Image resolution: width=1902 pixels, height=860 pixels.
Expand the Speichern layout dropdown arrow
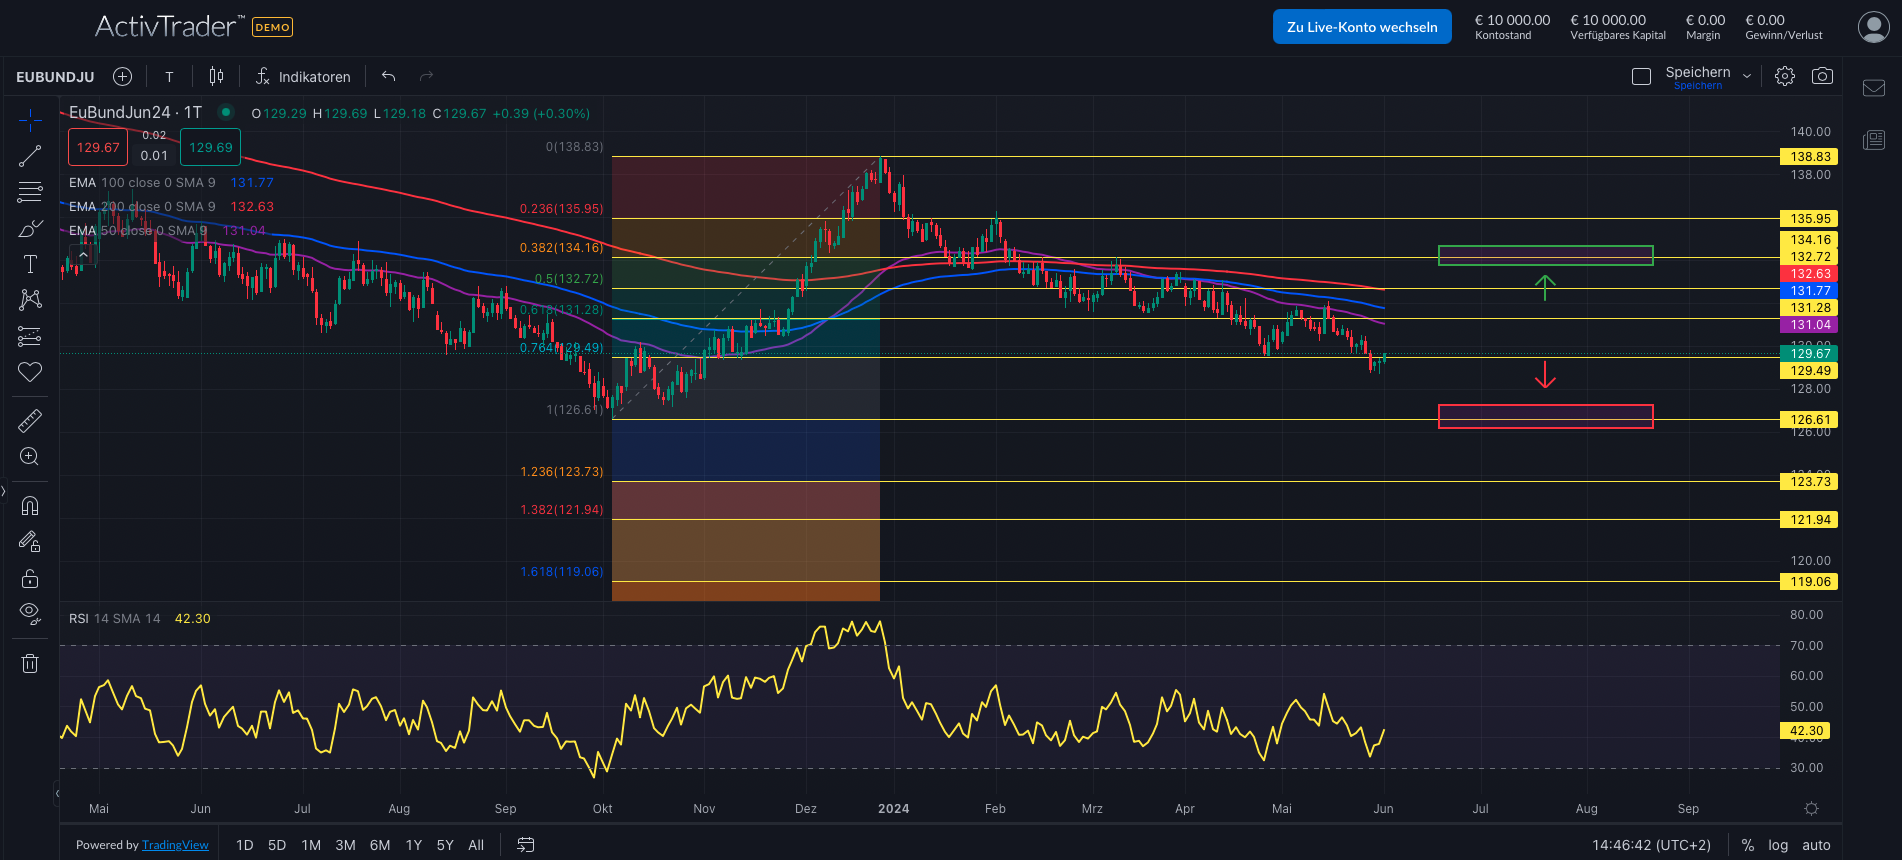(1747, 77)
